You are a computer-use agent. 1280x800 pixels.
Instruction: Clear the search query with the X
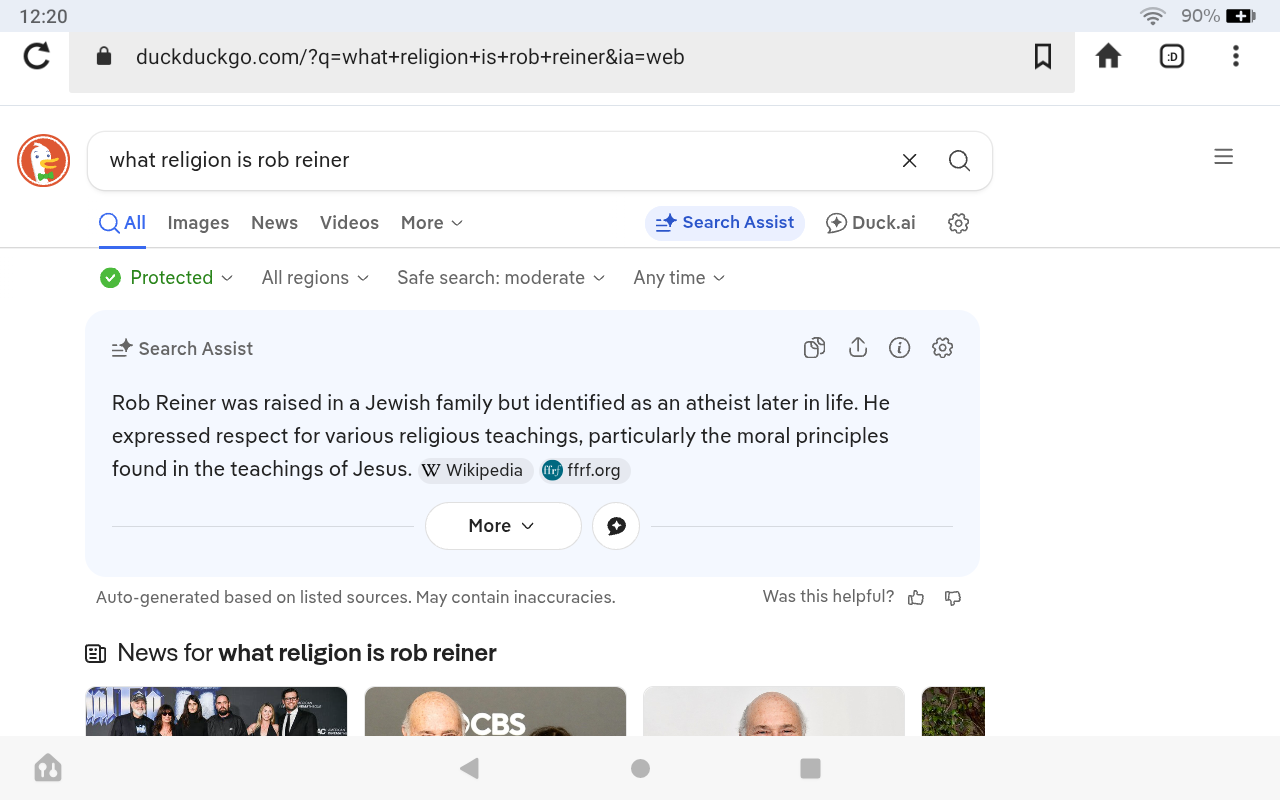(909, 161)
